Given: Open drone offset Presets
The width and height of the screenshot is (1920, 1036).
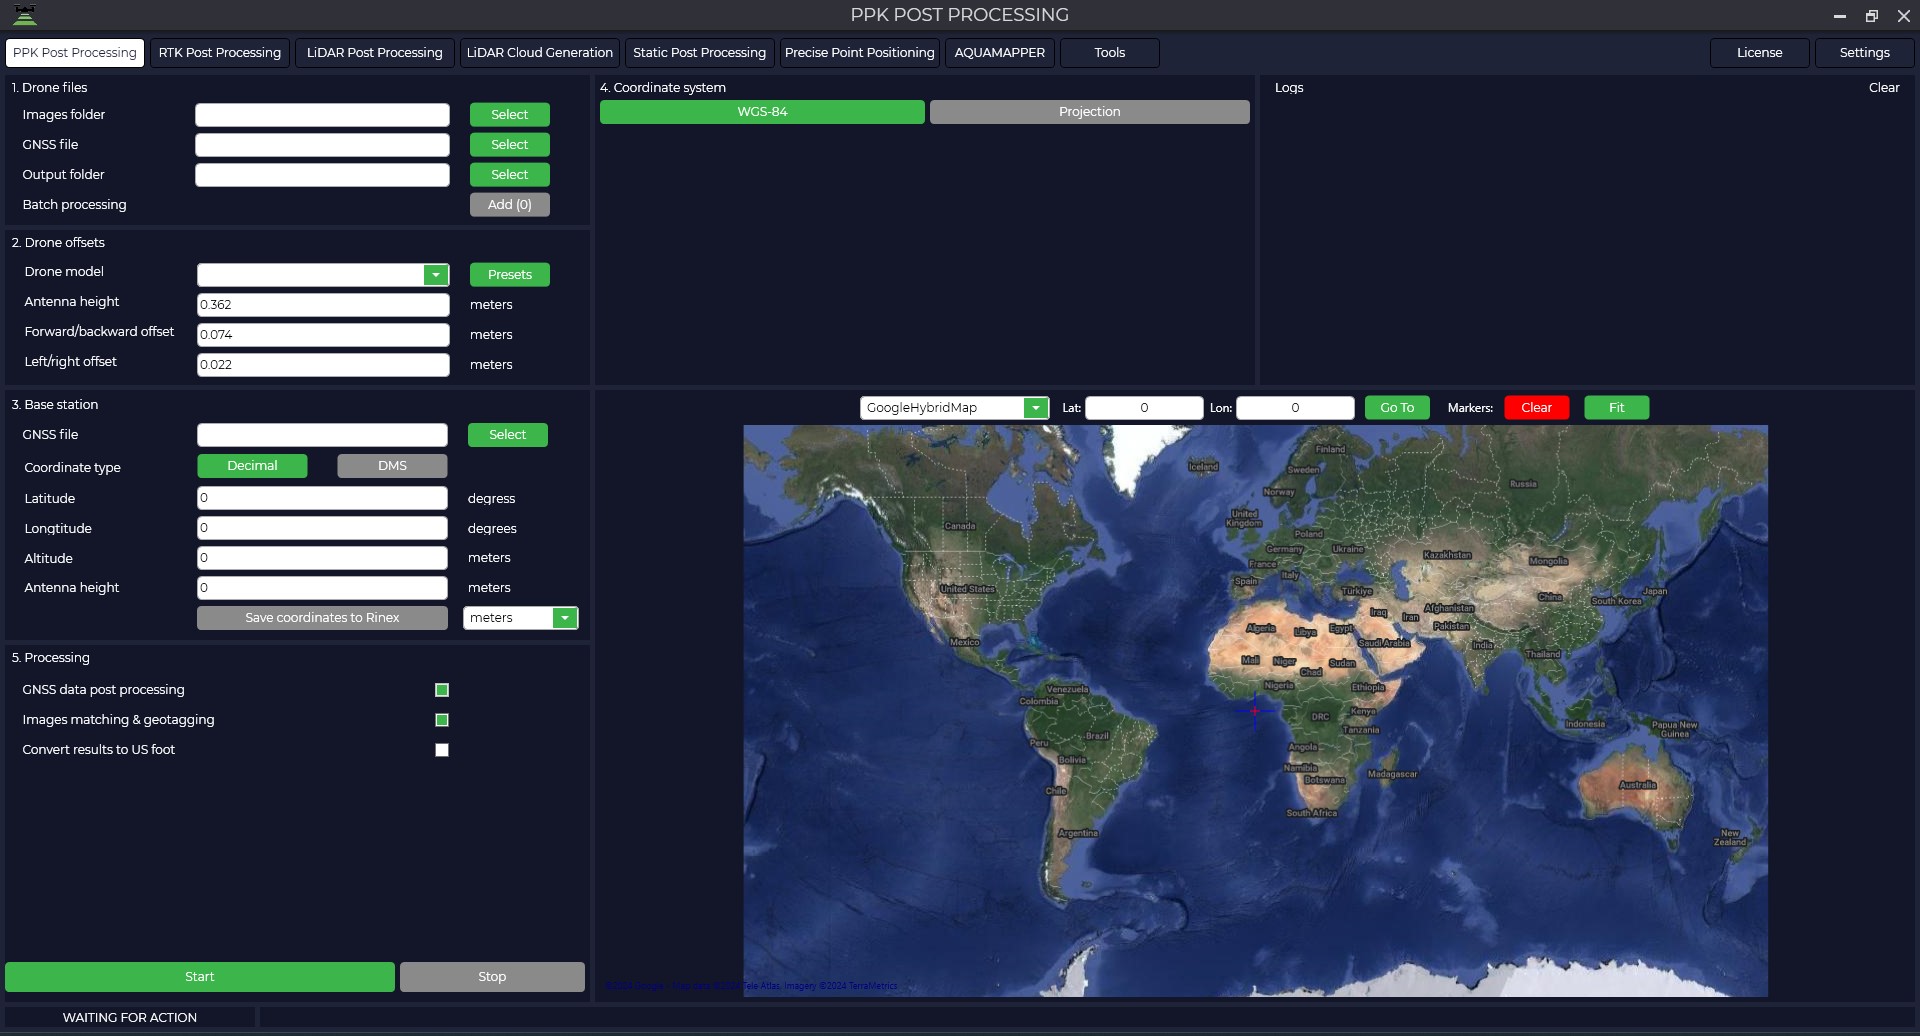Looking at the screenshot, I should pos(510,275).
